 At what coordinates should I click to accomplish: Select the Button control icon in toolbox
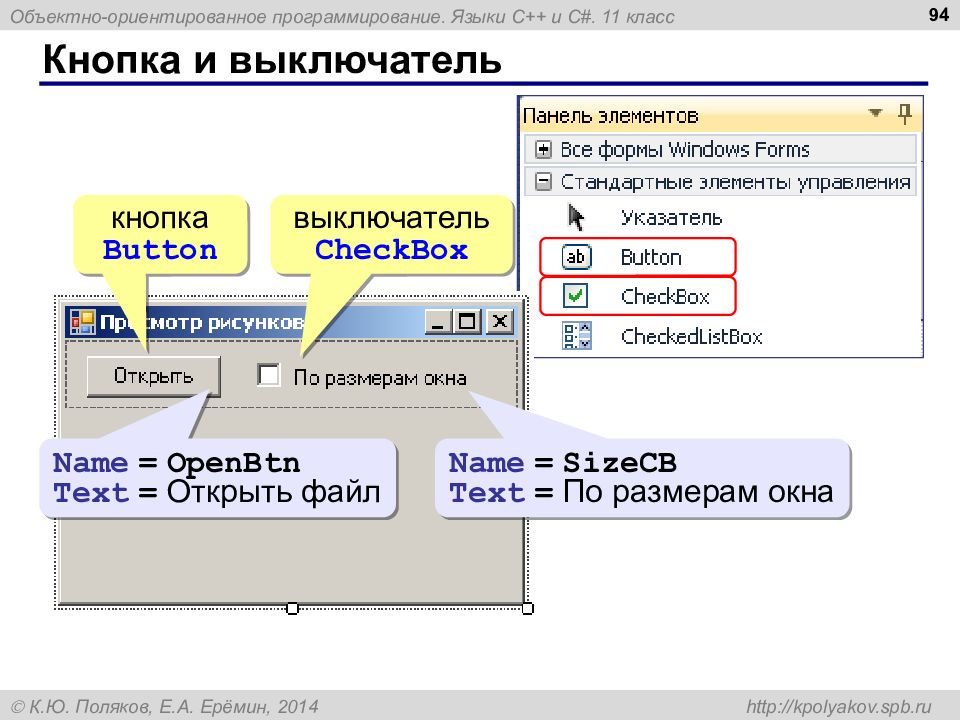click(576, 257)
